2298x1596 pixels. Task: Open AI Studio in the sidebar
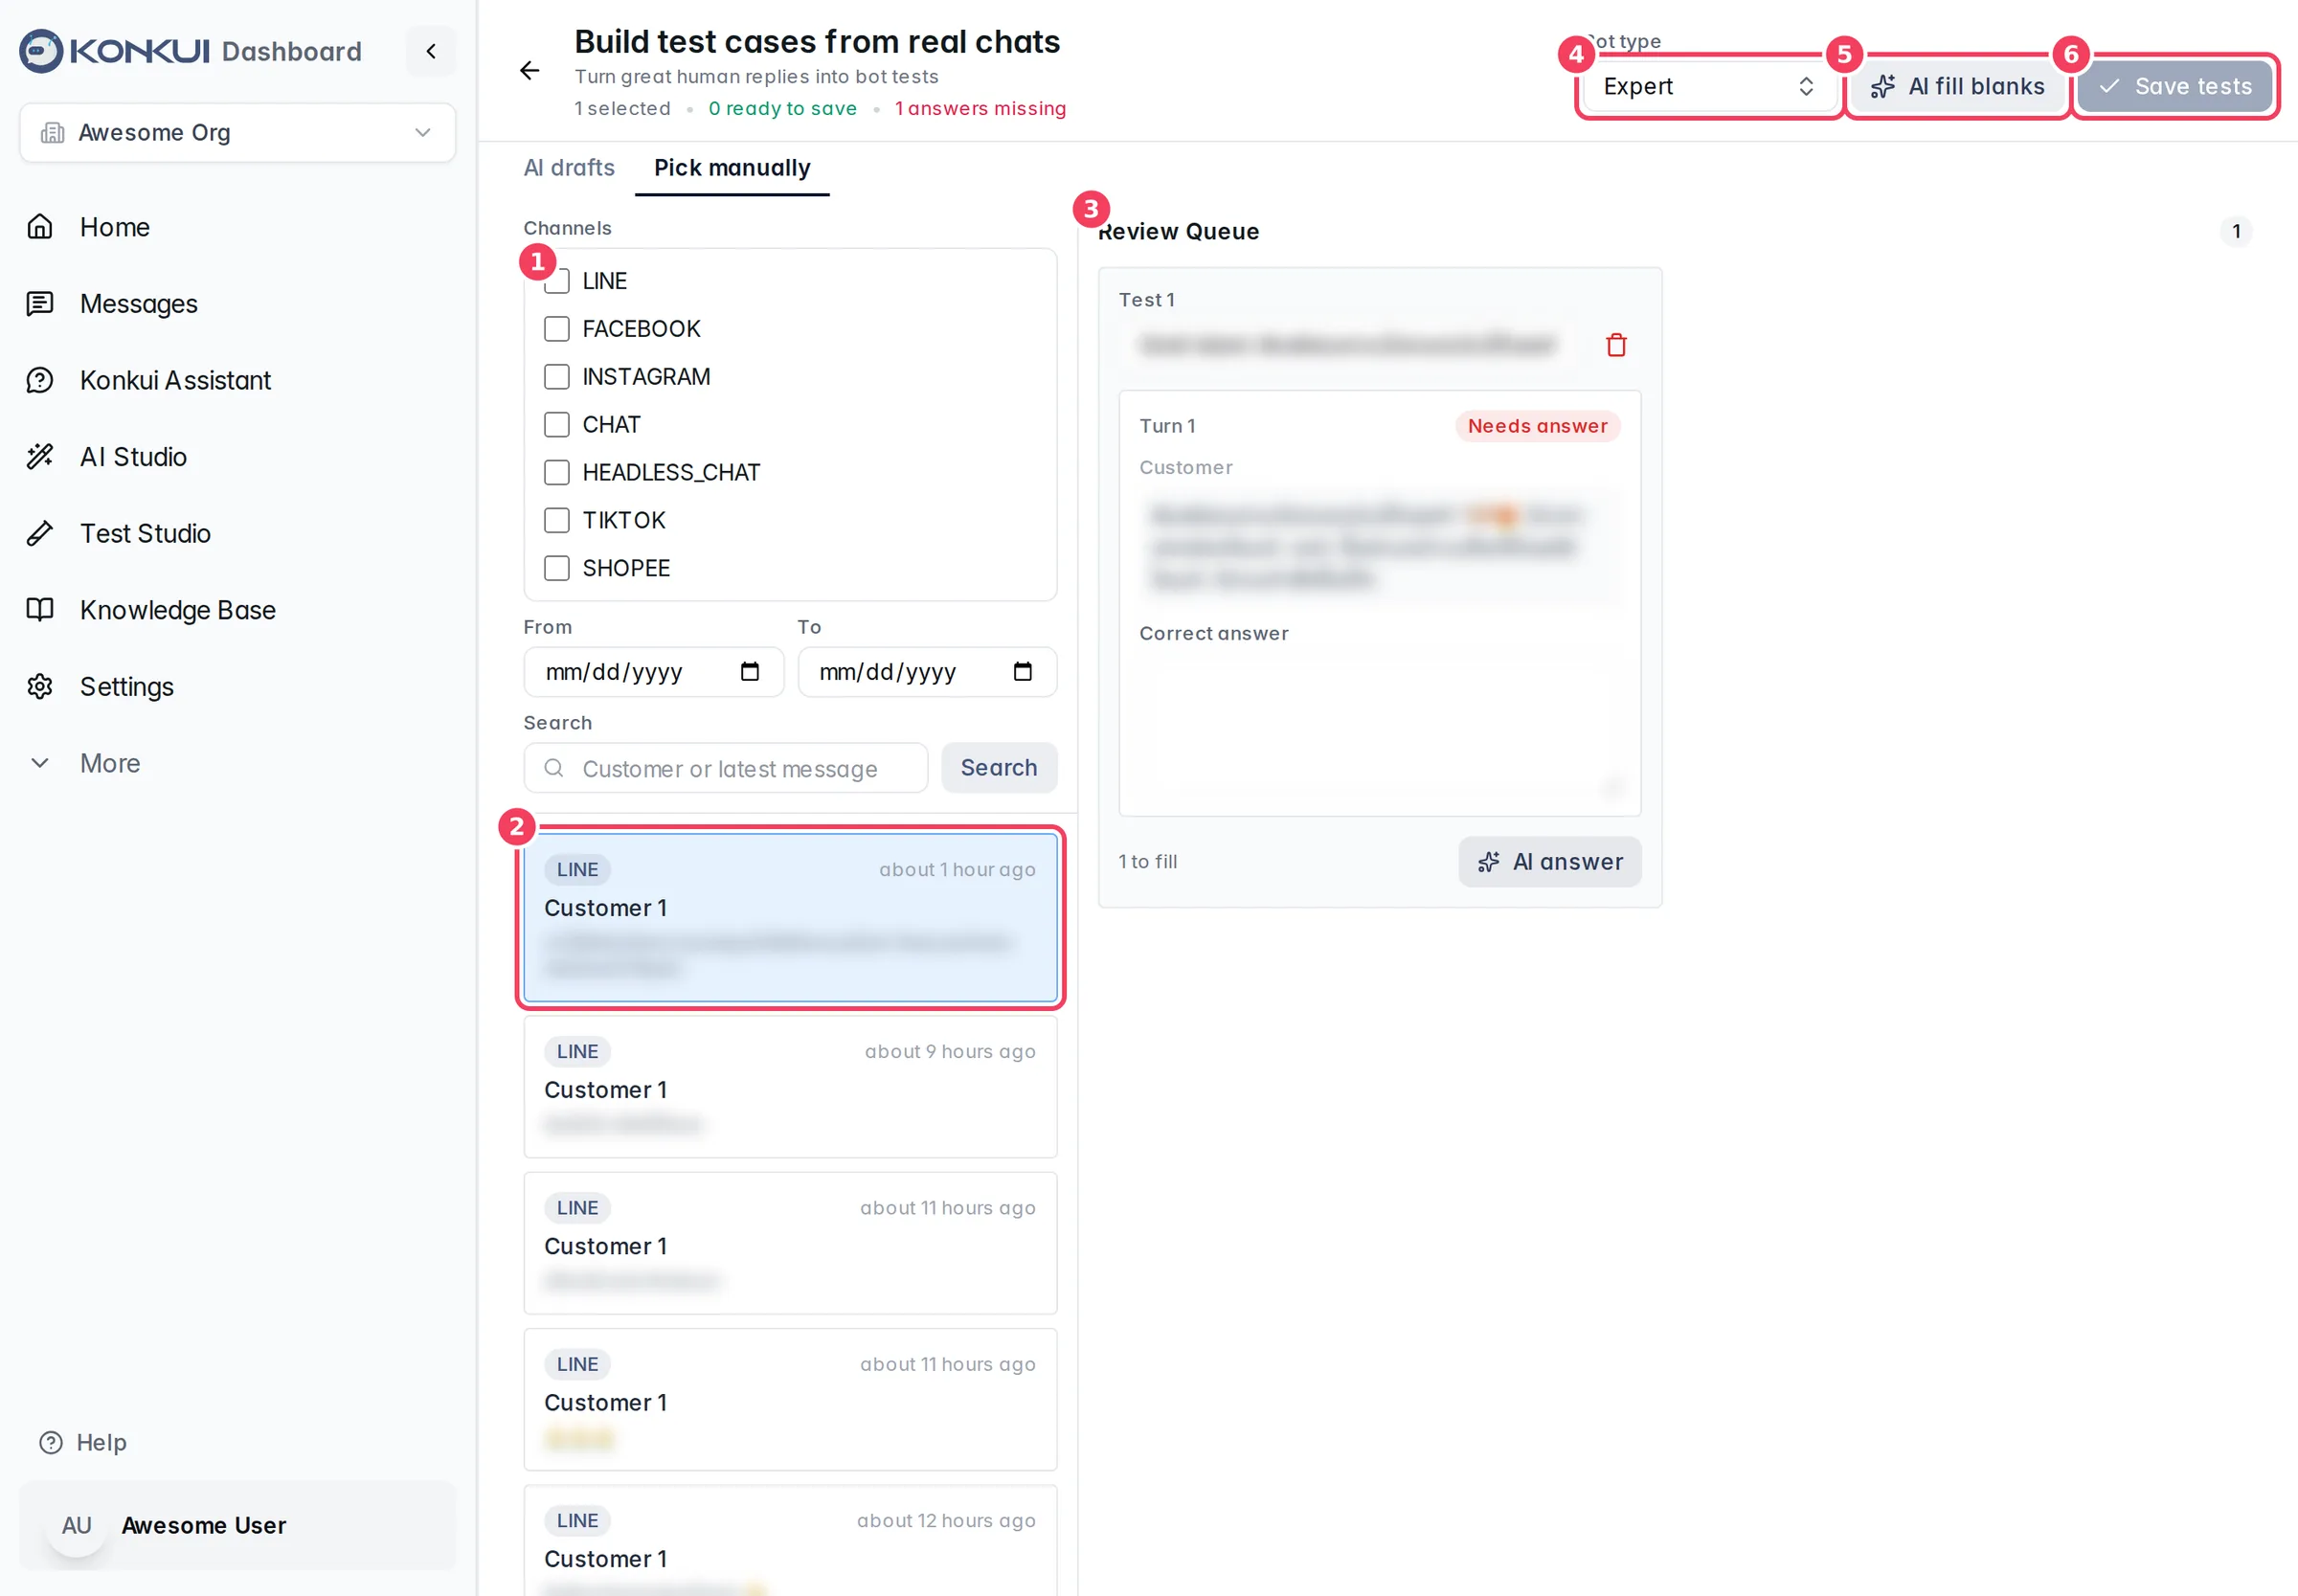tap(133, 457)
